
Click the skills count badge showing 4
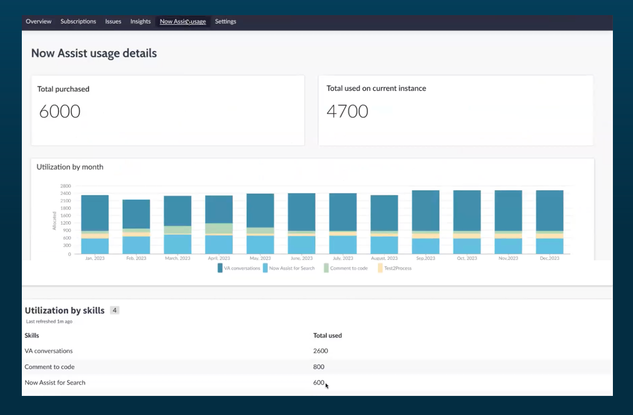(114, 311)
